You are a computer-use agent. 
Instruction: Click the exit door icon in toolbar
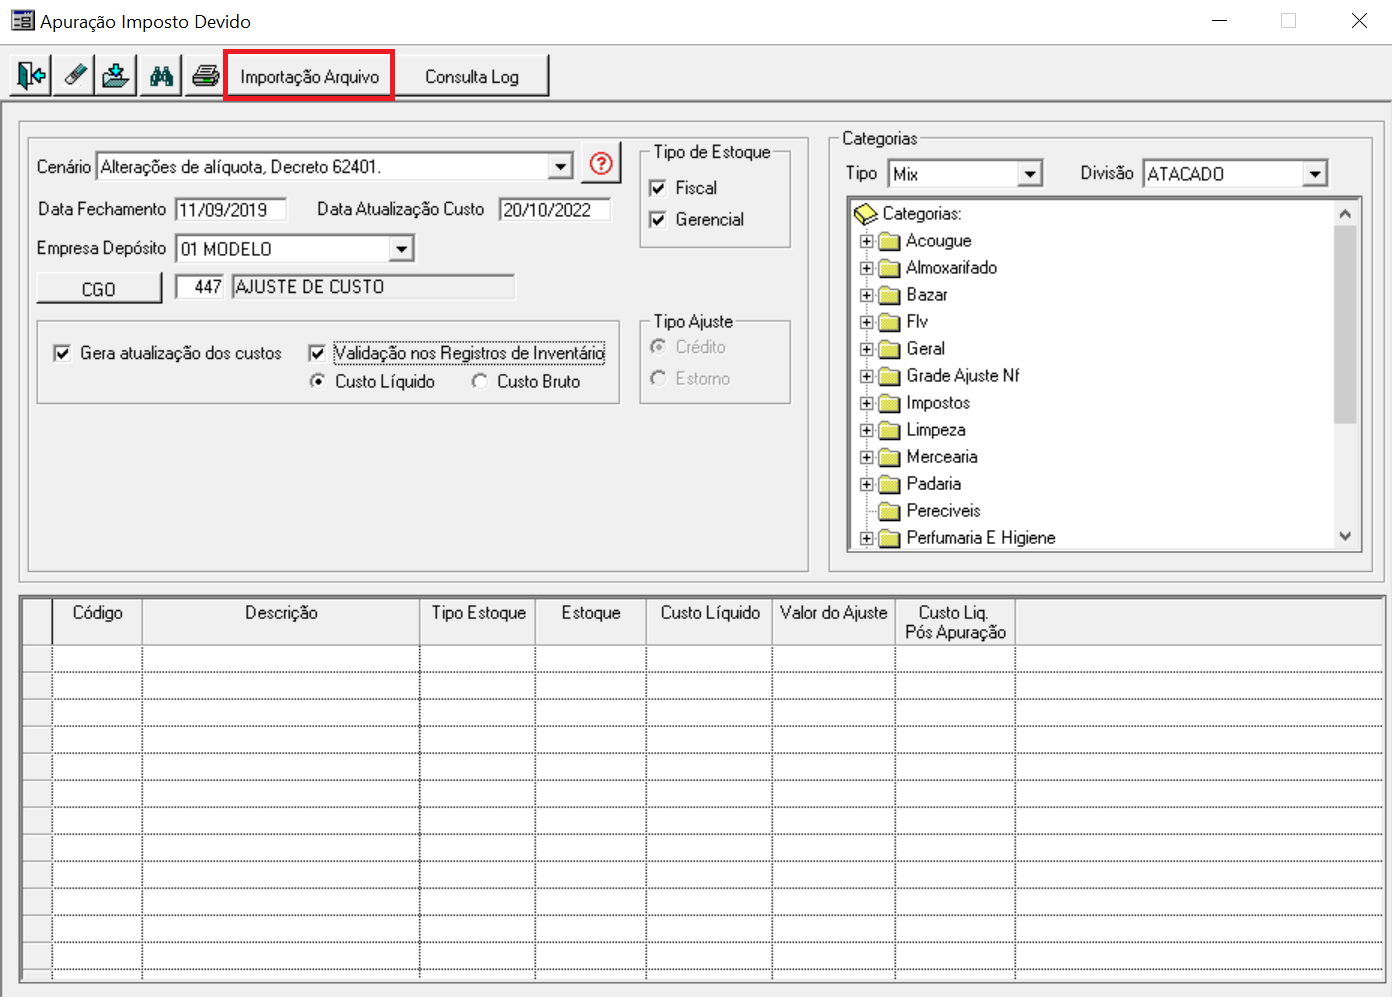tap(31, 76)
